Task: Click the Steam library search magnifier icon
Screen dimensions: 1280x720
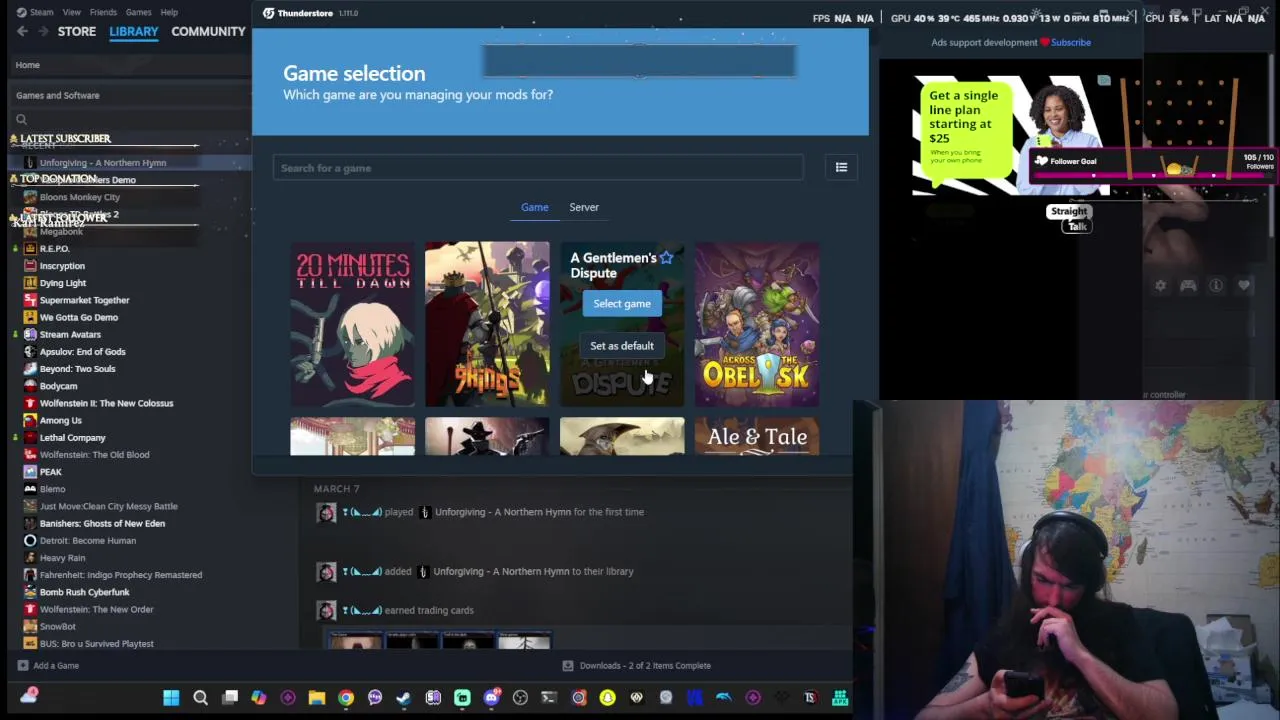Action: 21,120
